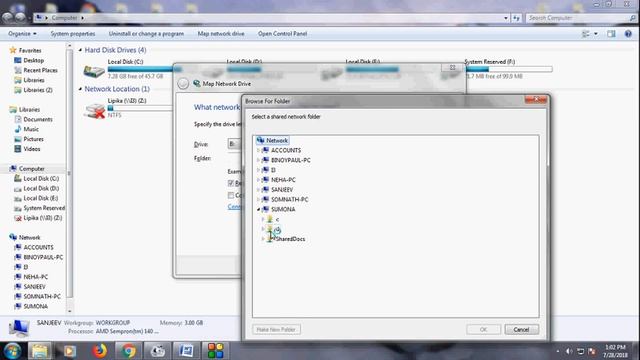The width and height of the screenshot is (640, 360).
Task: Open Recent Places in Favorites sidebar
Action: (40, 70)
